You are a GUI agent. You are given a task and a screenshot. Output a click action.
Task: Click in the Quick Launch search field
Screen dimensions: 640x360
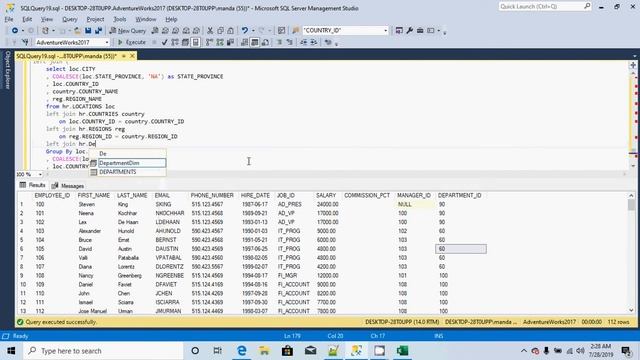pos(544,7)
